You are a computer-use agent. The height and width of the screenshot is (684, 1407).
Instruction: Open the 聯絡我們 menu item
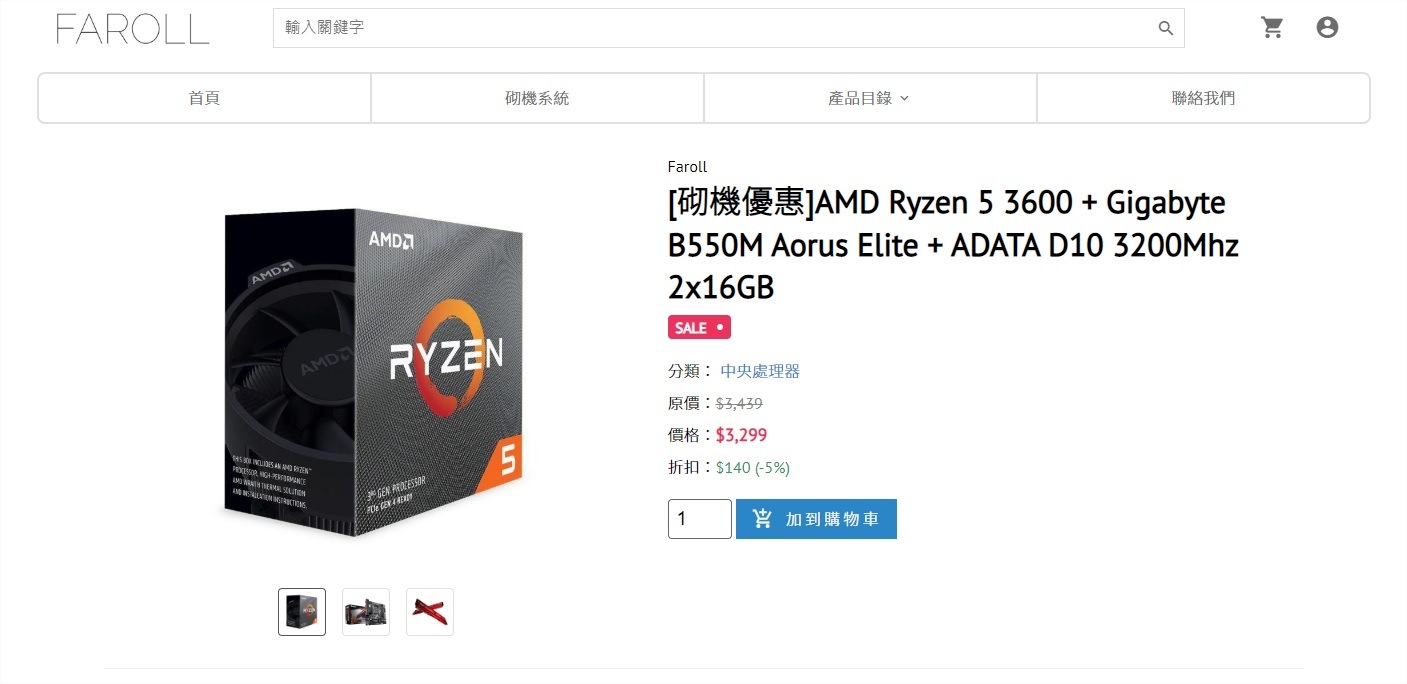1203,98
